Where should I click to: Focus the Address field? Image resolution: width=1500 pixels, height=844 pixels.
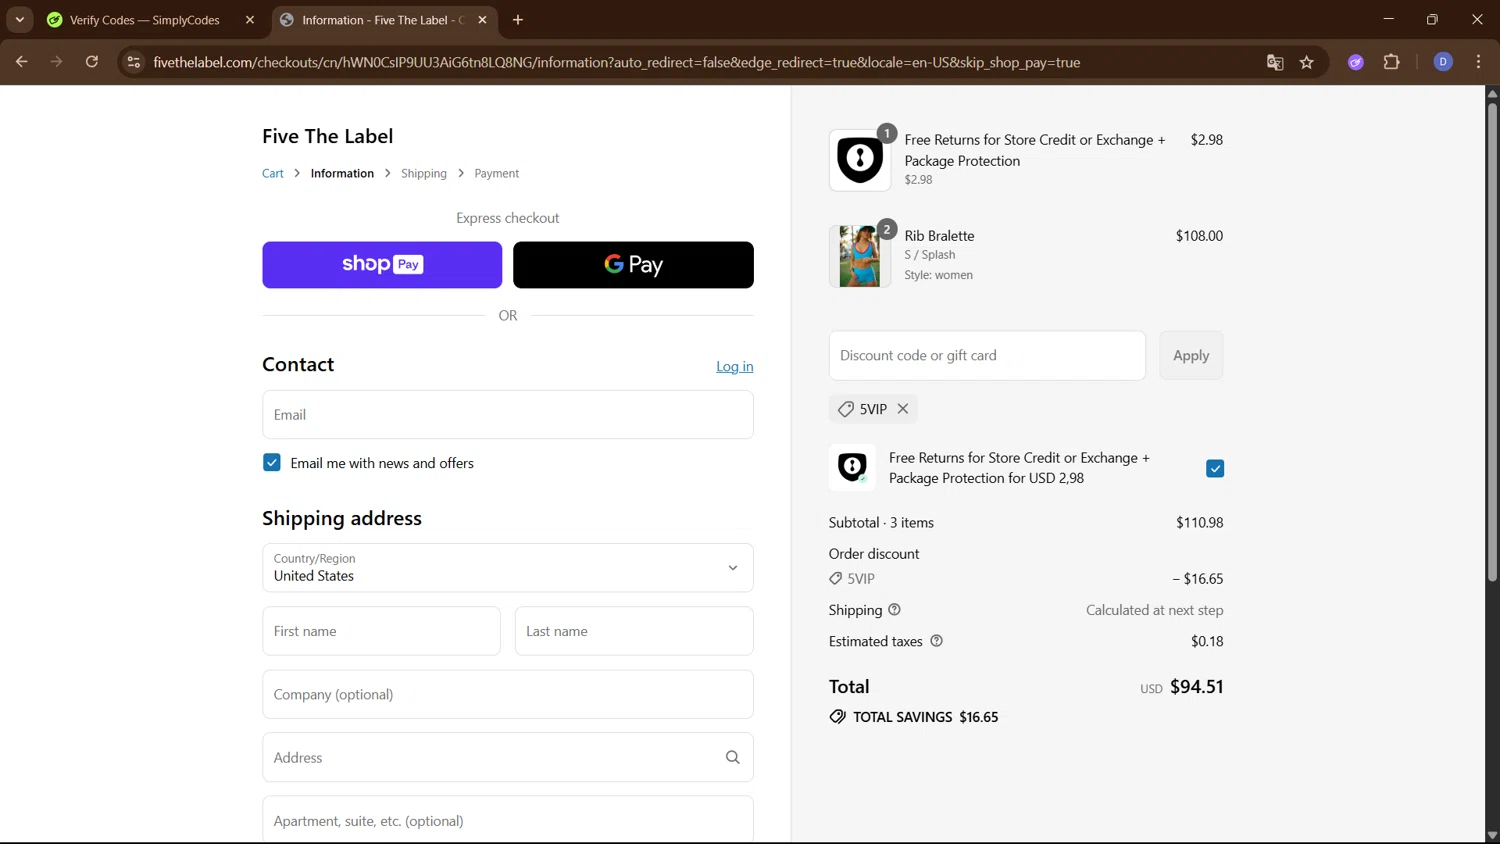(x=508, y=758)
